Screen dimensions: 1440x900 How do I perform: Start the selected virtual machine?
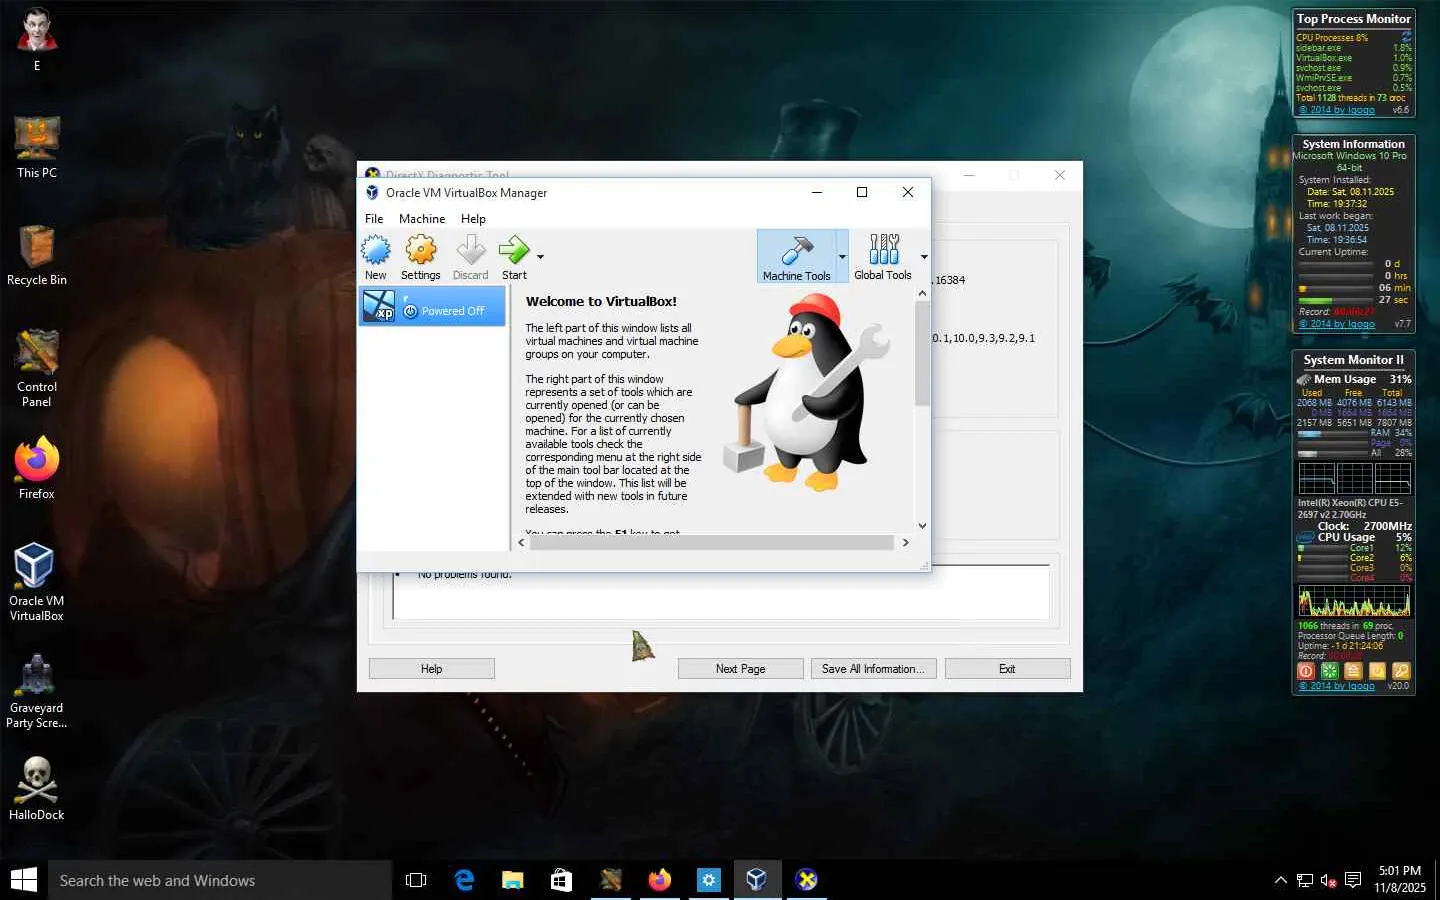pos(514,257)
